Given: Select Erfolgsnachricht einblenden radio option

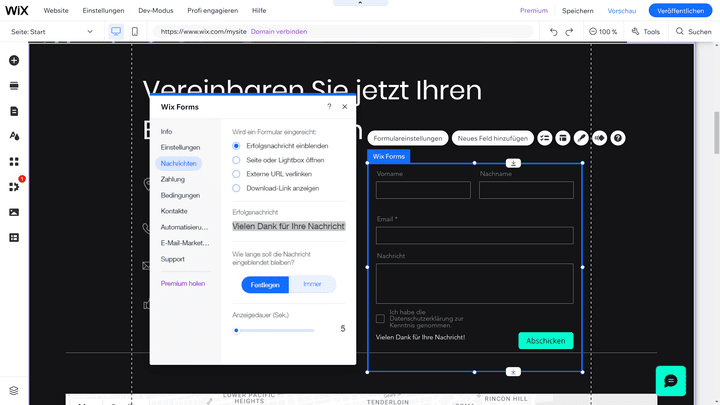Looking at the screenshot, I should point(236,146).
